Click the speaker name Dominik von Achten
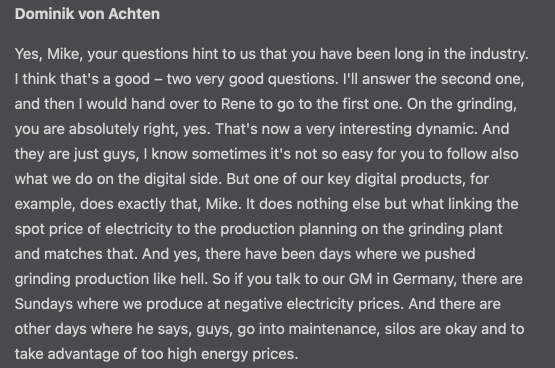This screenshot has width=555, height=368. [87, 14]
